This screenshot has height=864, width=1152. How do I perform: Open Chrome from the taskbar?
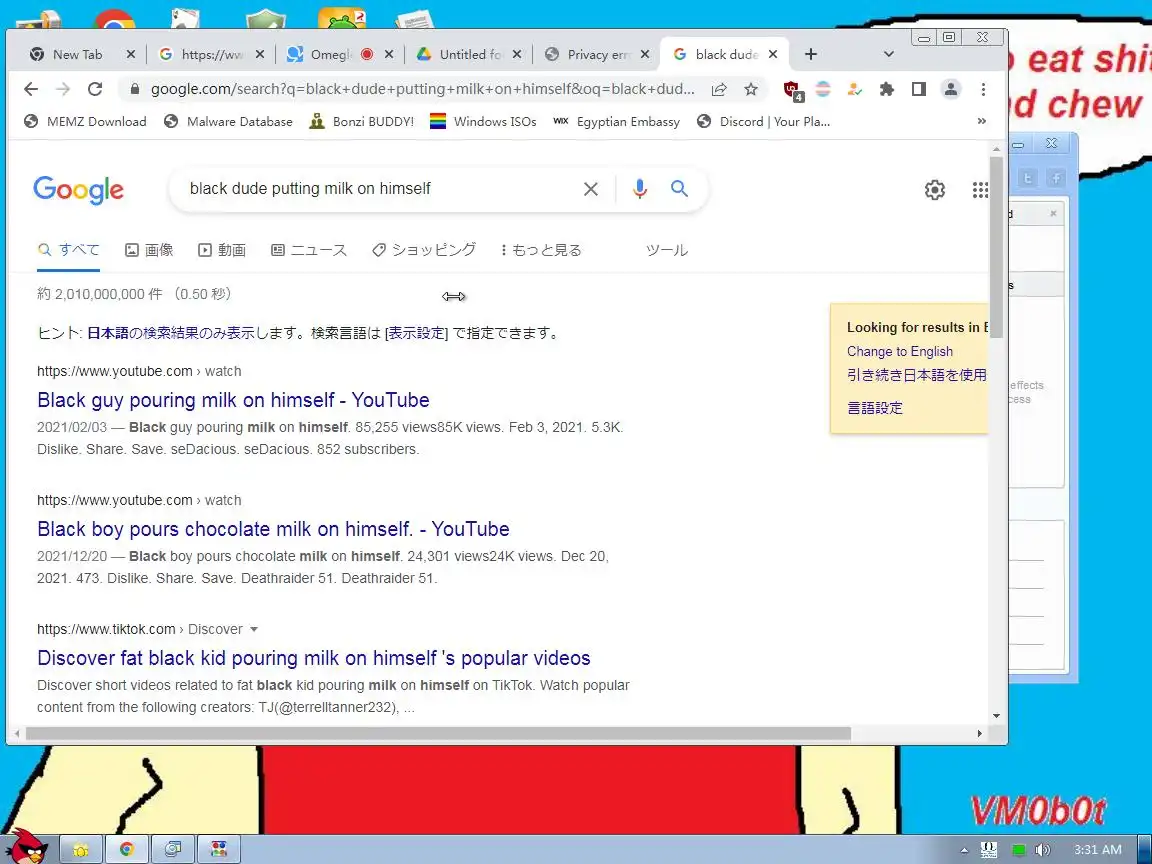pyautogui.click(x=126, y=849)
